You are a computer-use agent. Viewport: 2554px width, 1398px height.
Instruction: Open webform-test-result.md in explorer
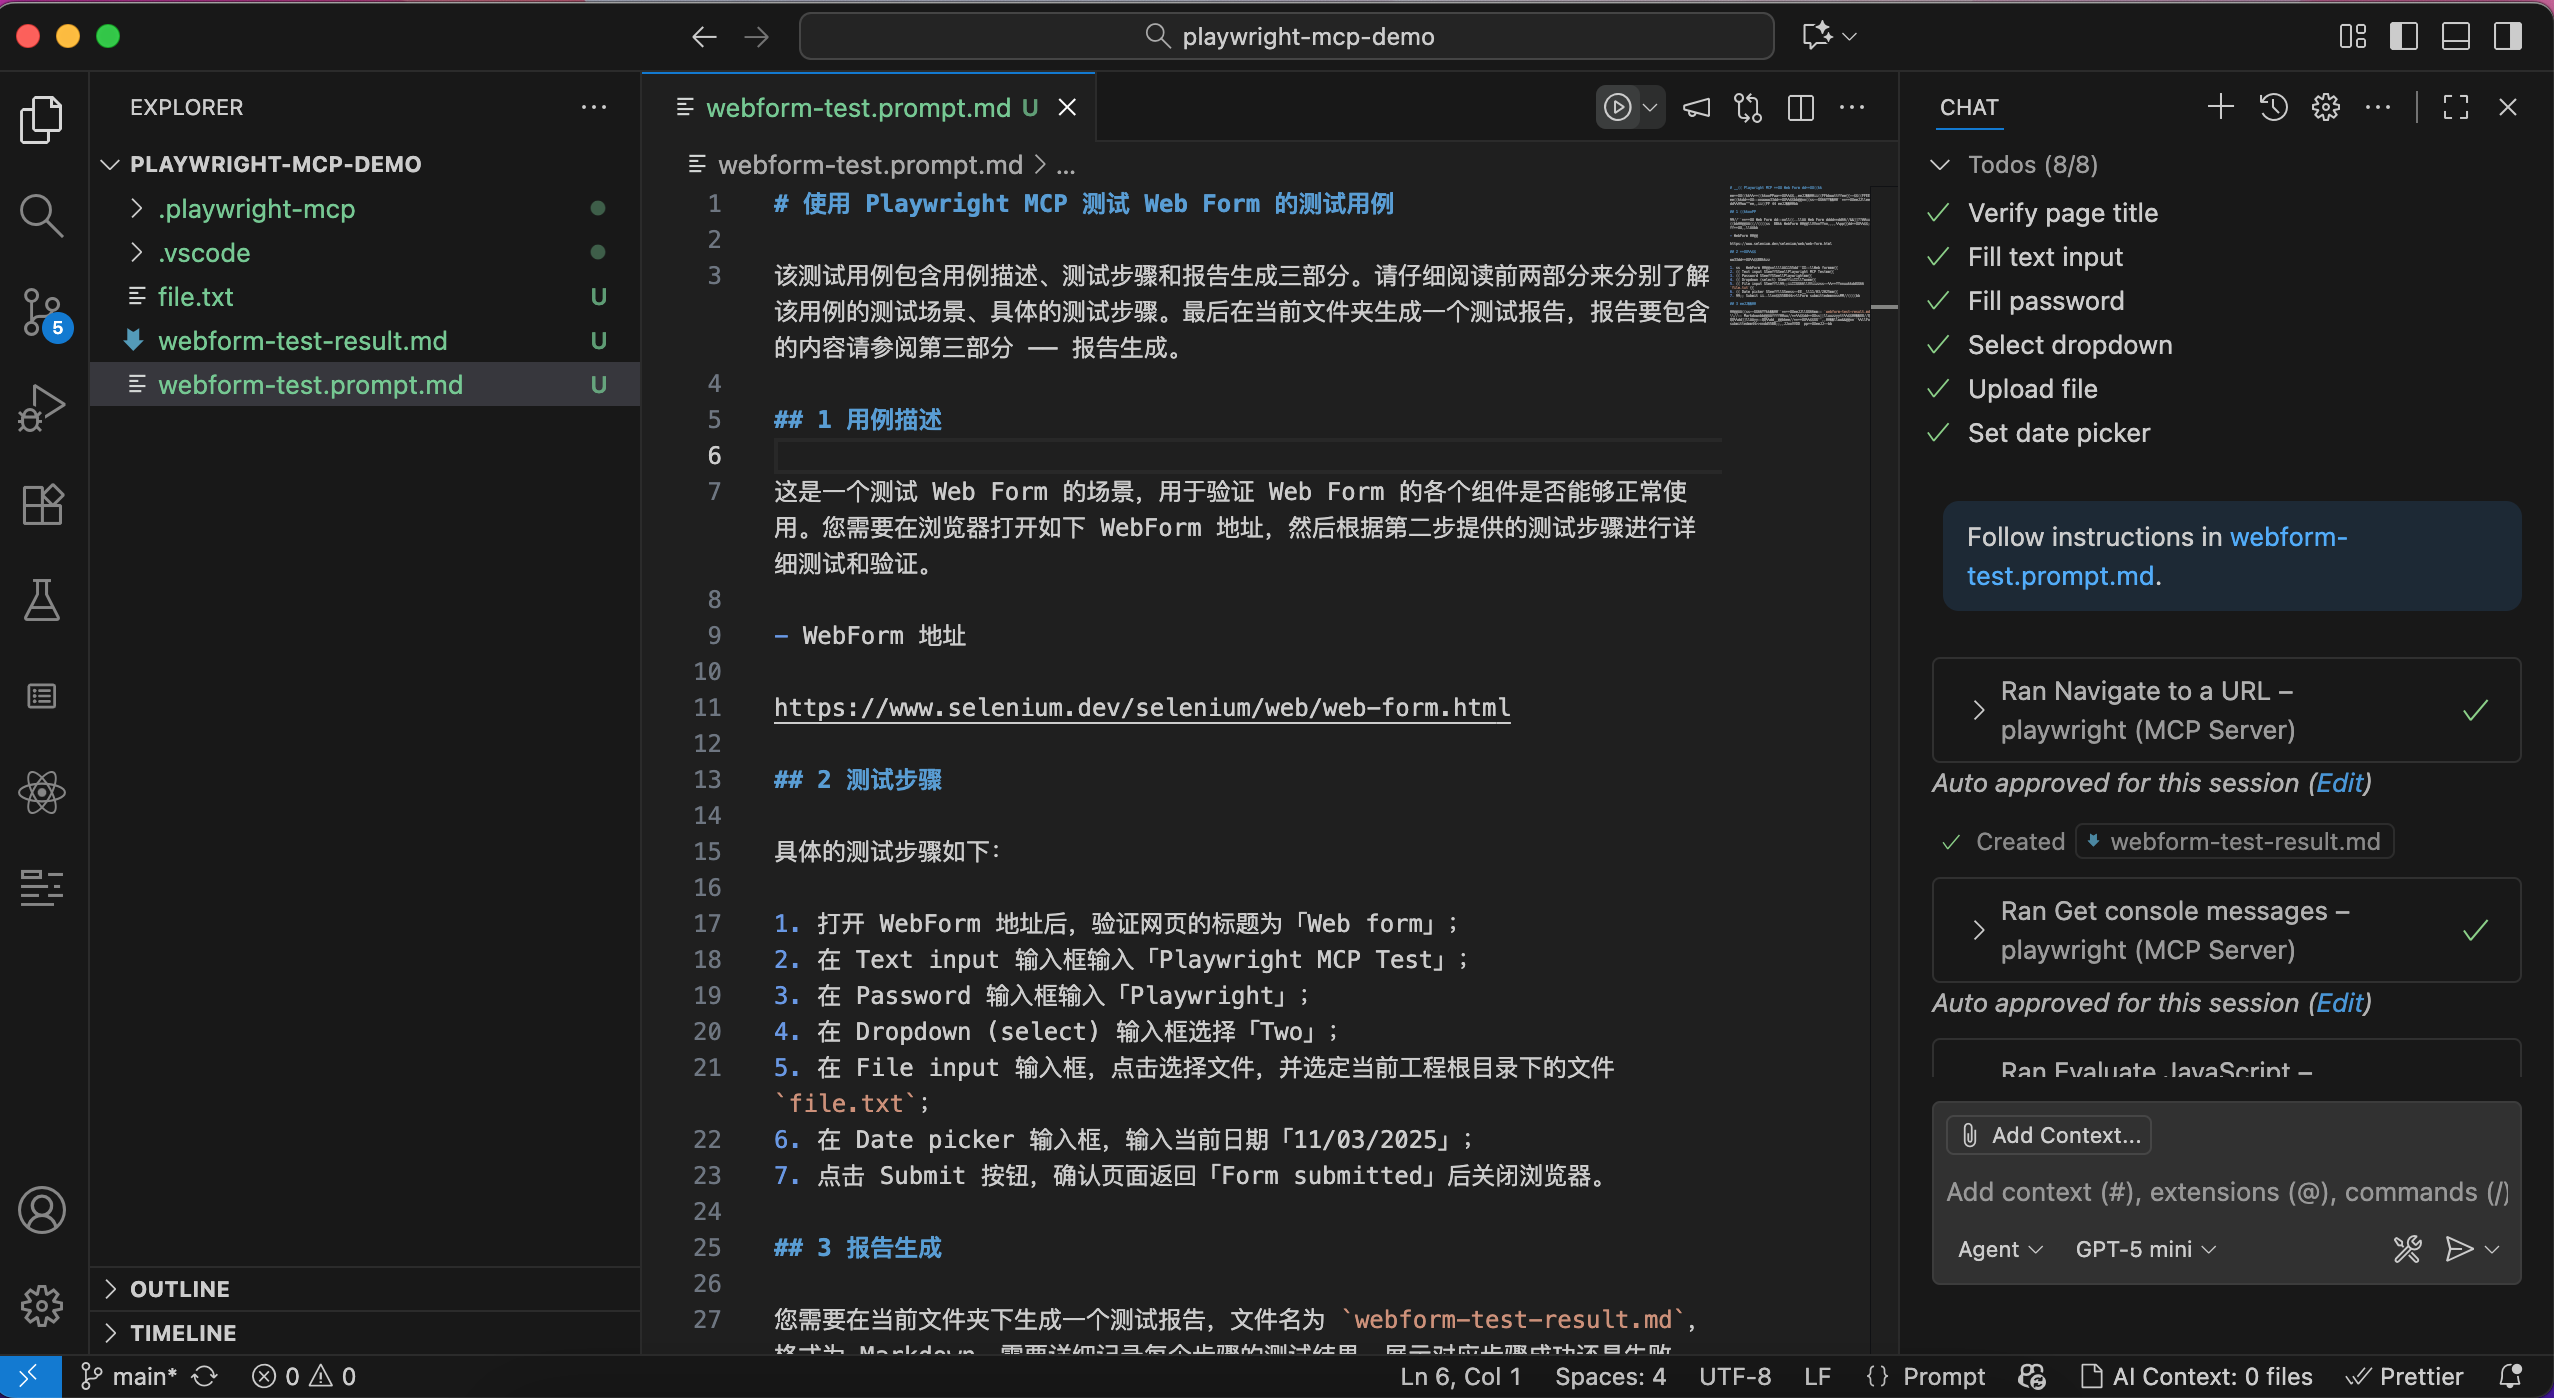point(302,341)
